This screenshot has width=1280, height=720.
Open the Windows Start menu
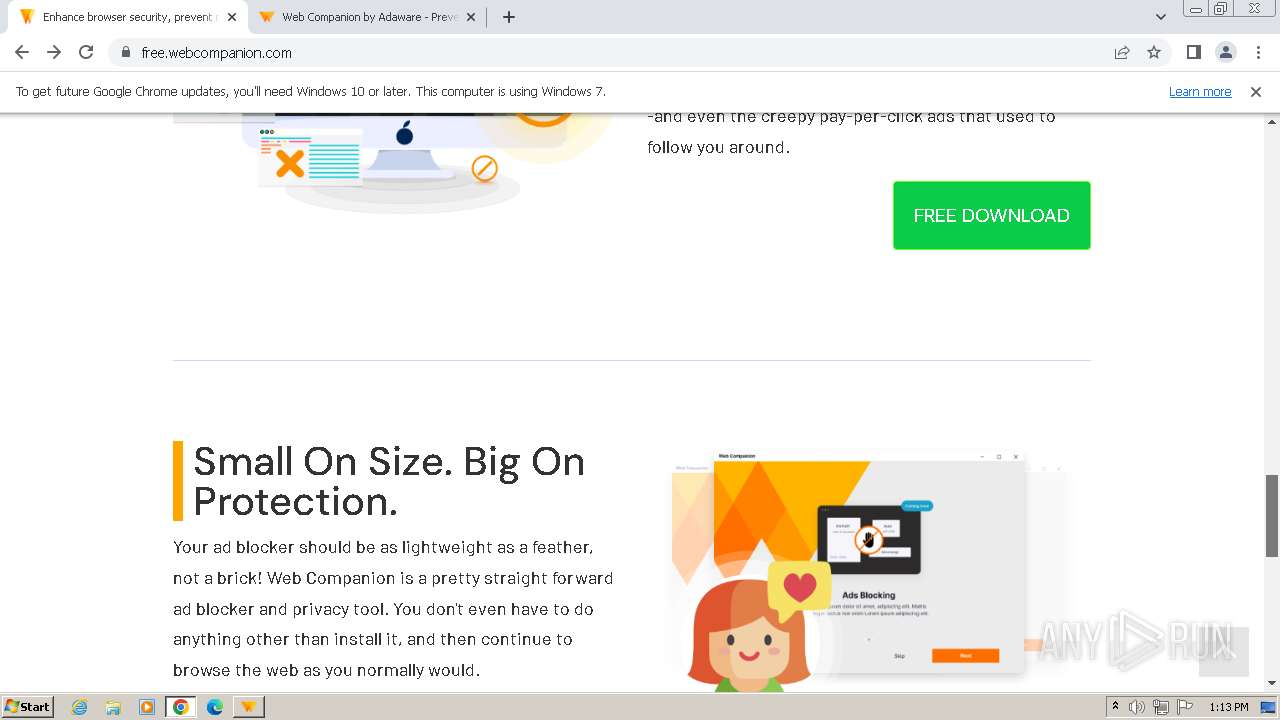click(27, 706)
